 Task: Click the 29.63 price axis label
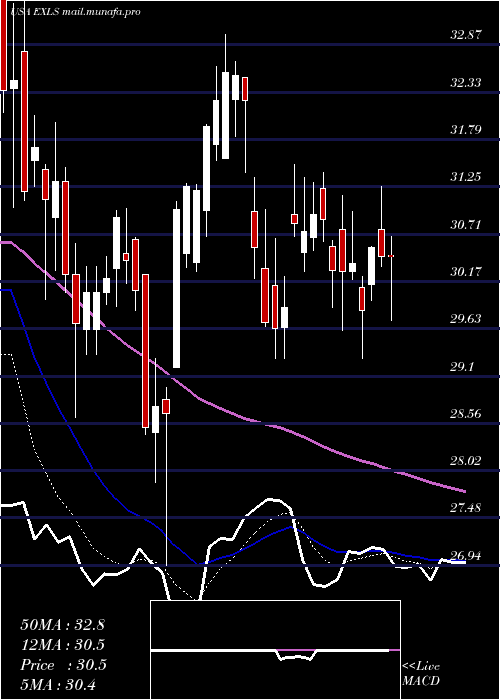[466, 319]
